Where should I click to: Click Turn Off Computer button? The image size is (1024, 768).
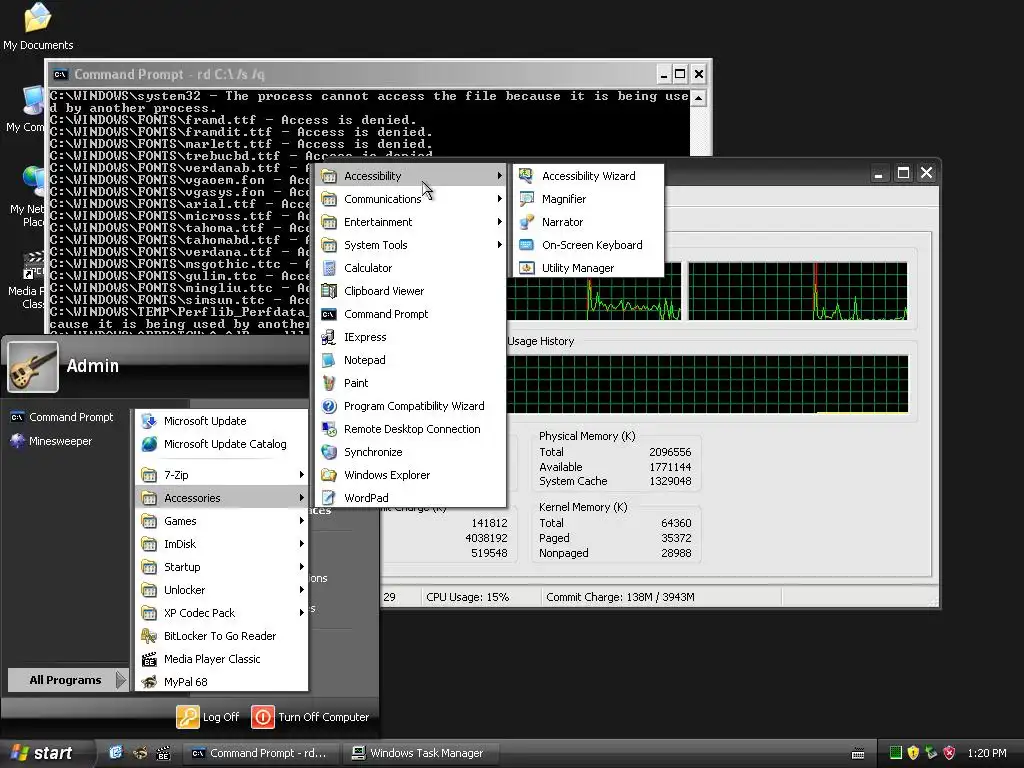point(310,717)
